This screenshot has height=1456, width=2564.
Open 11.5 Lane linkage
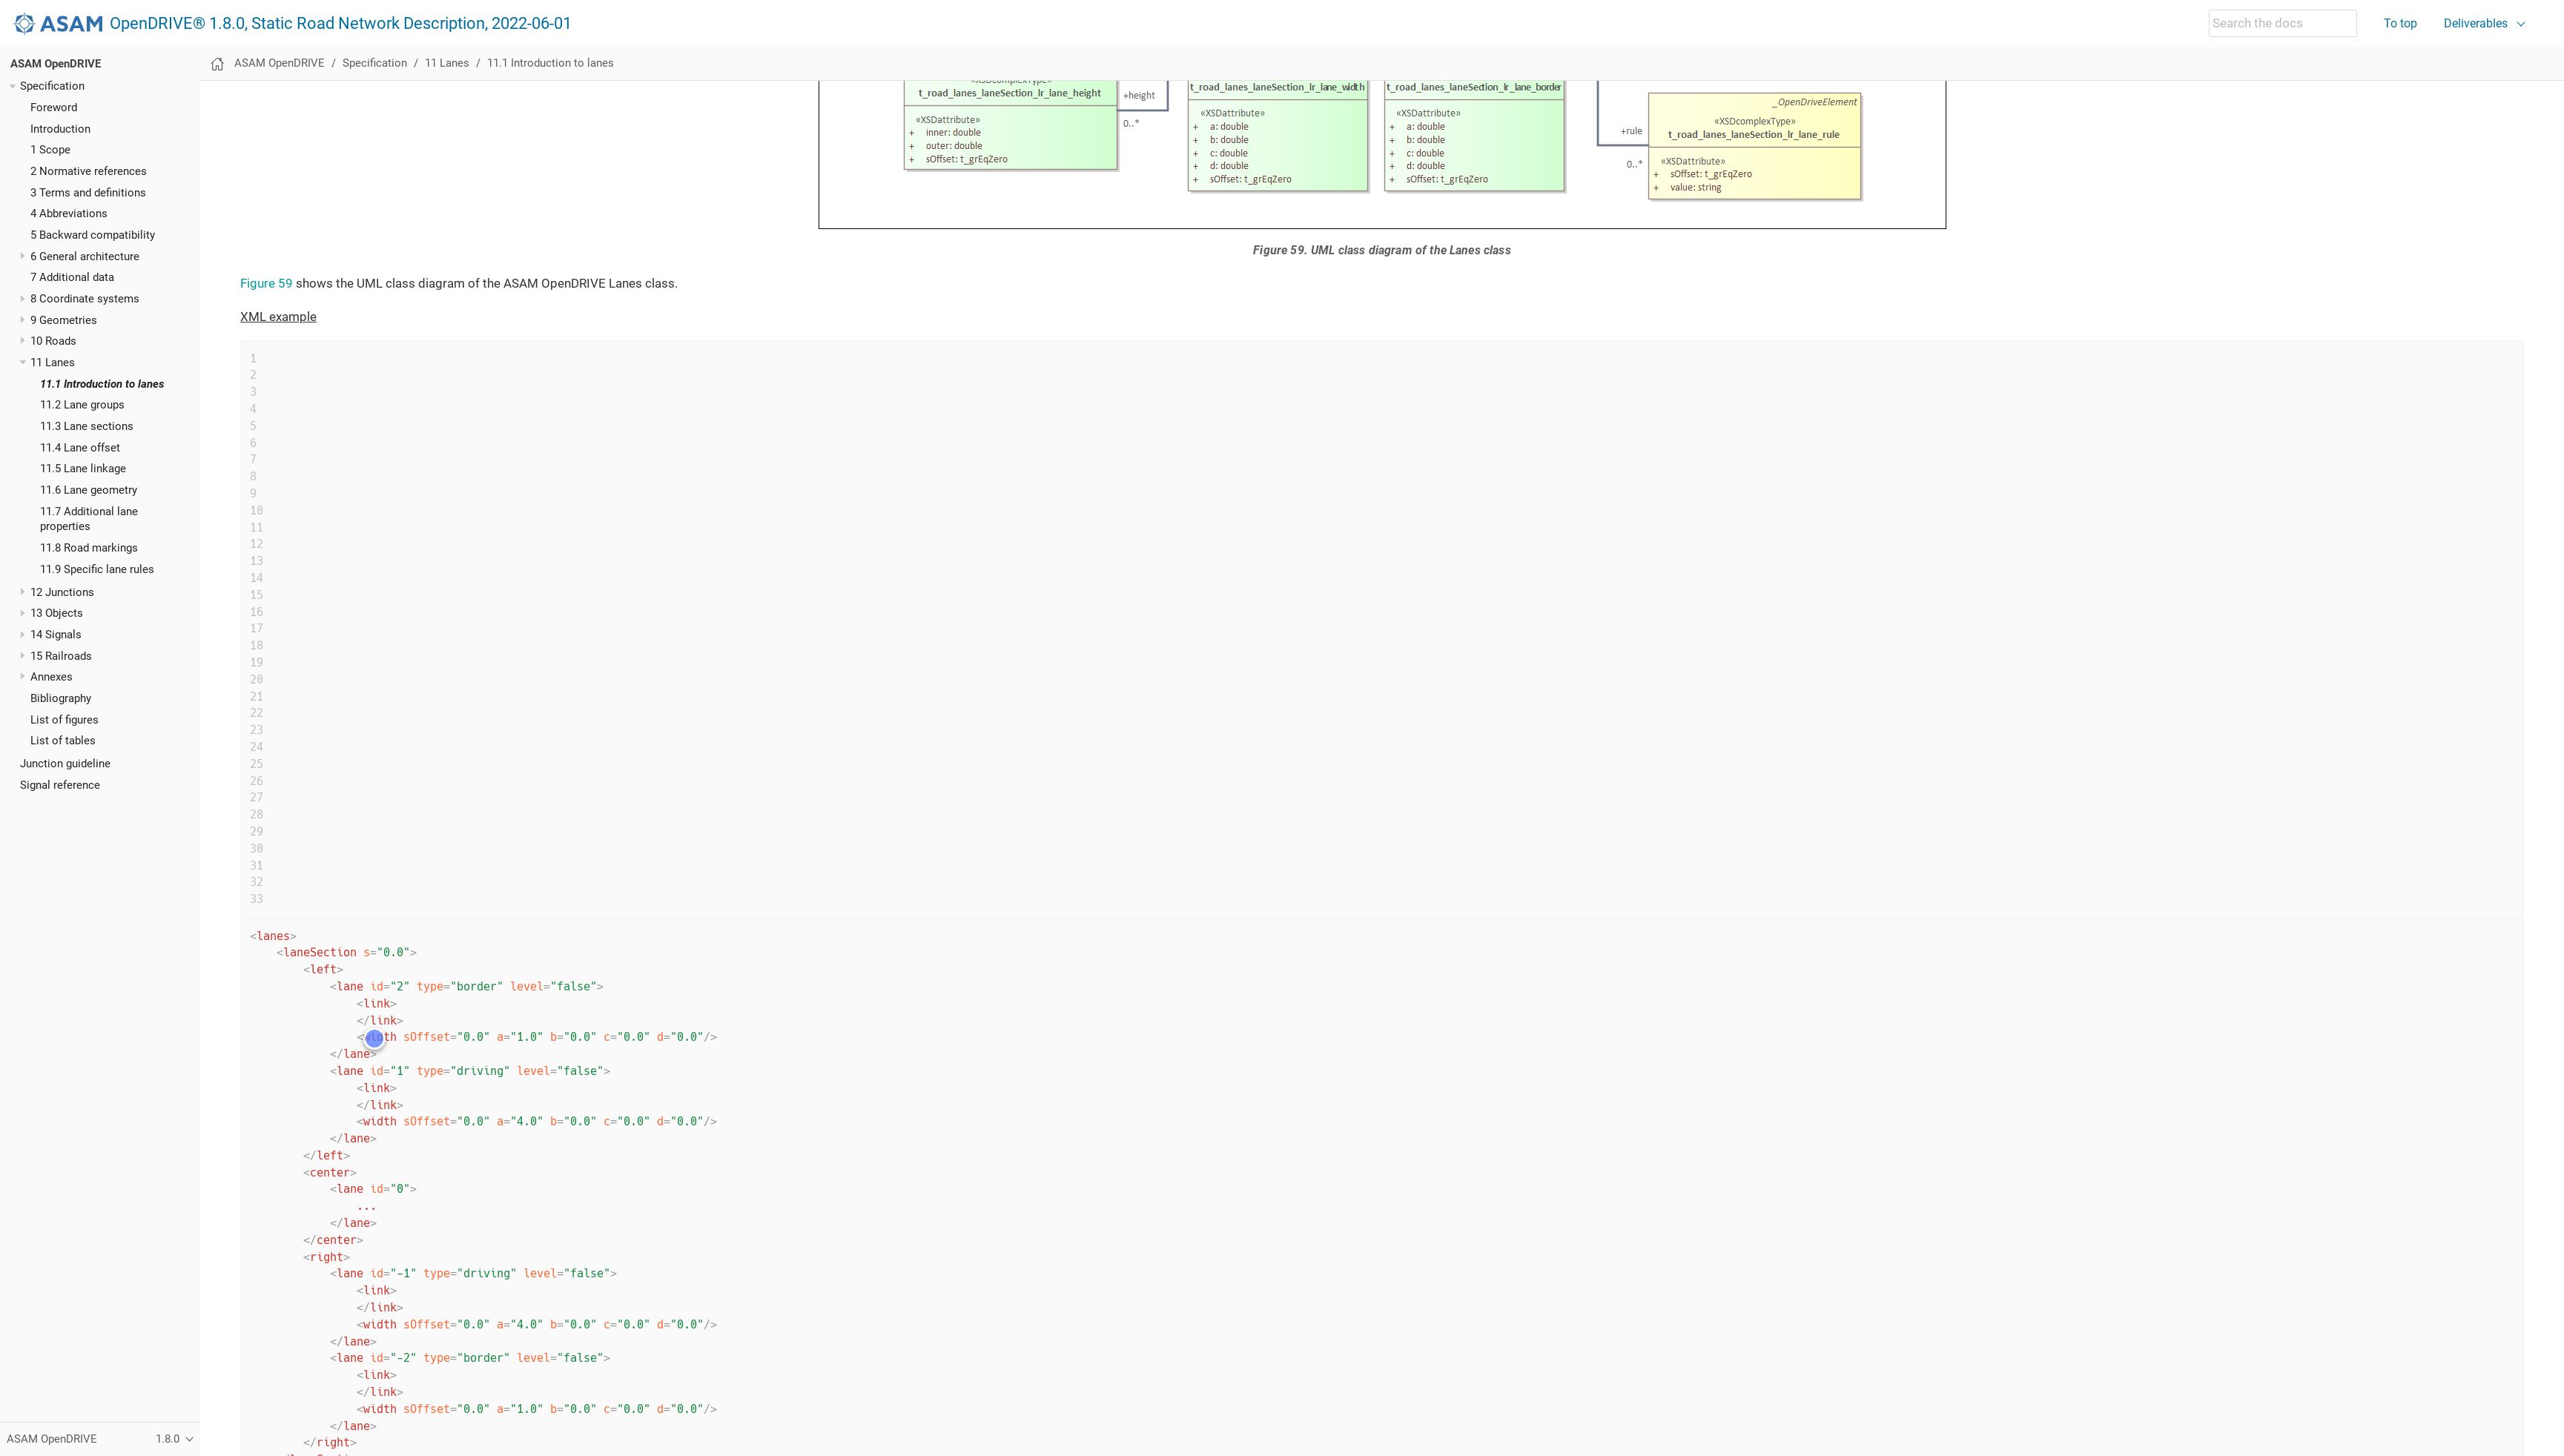[x=83, y=469]
